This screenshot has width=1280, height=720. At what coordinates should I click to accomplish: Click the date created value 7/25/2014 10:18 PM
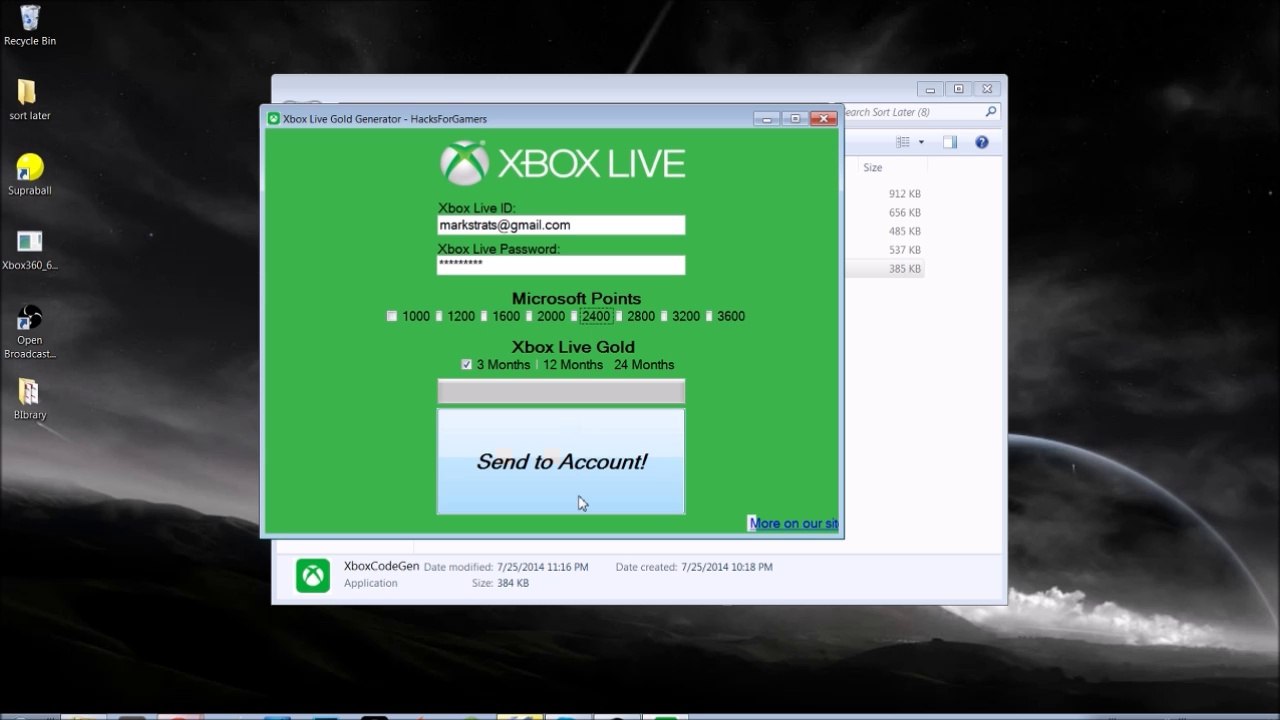pos(727,567)
